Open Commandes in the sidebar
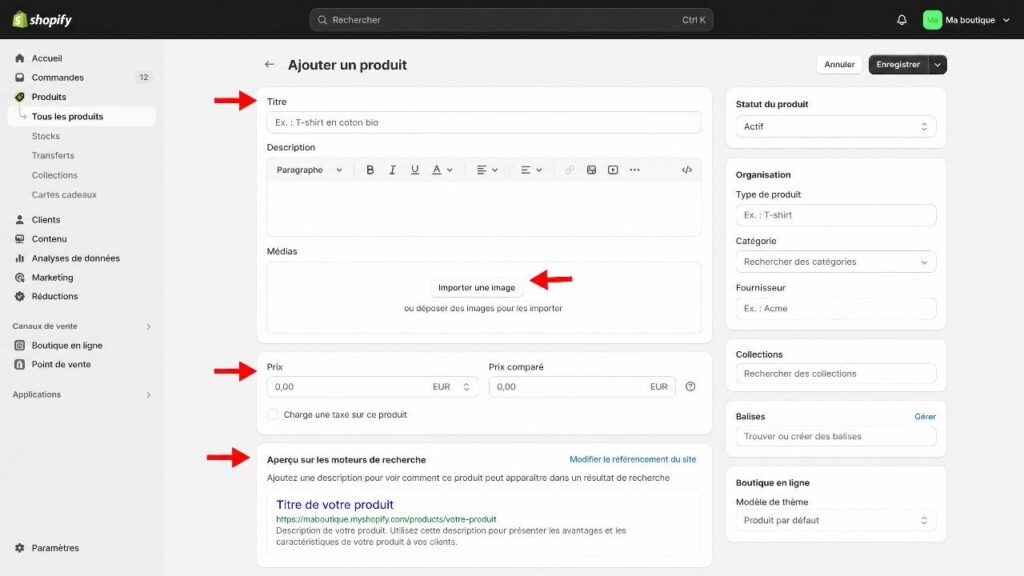The width and height of the screenshot is (1024, 576). click(57, 77)
